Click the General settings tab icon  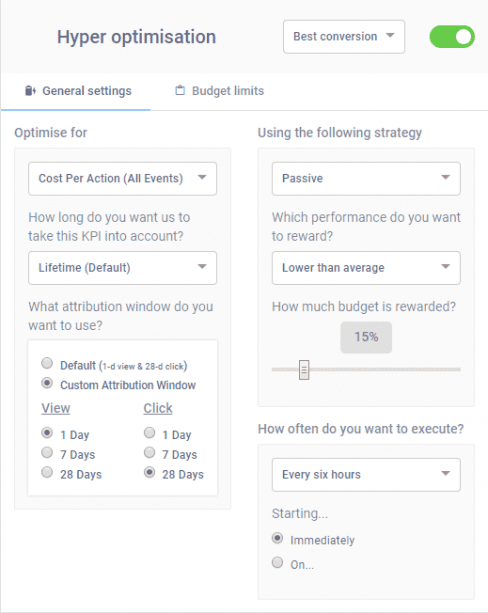pyautogui.click(x=30, y=91)
